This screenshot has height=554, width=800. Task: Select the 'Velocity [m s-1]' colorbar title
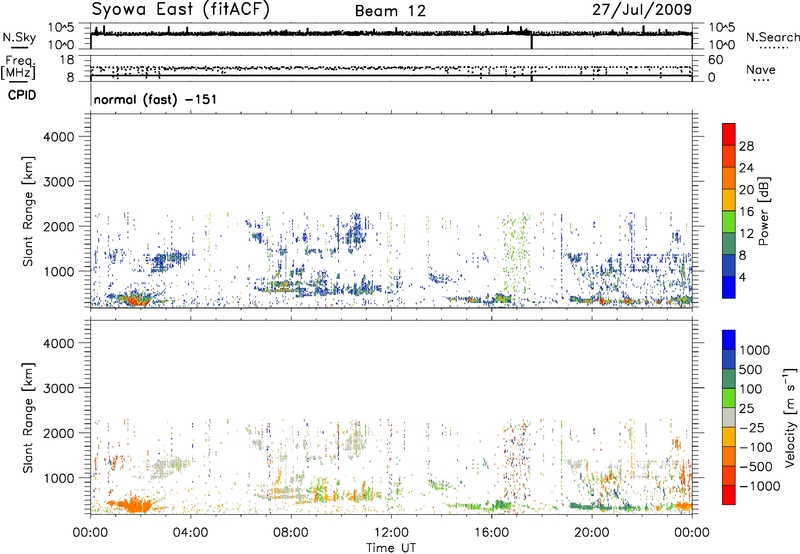[790, 418]
